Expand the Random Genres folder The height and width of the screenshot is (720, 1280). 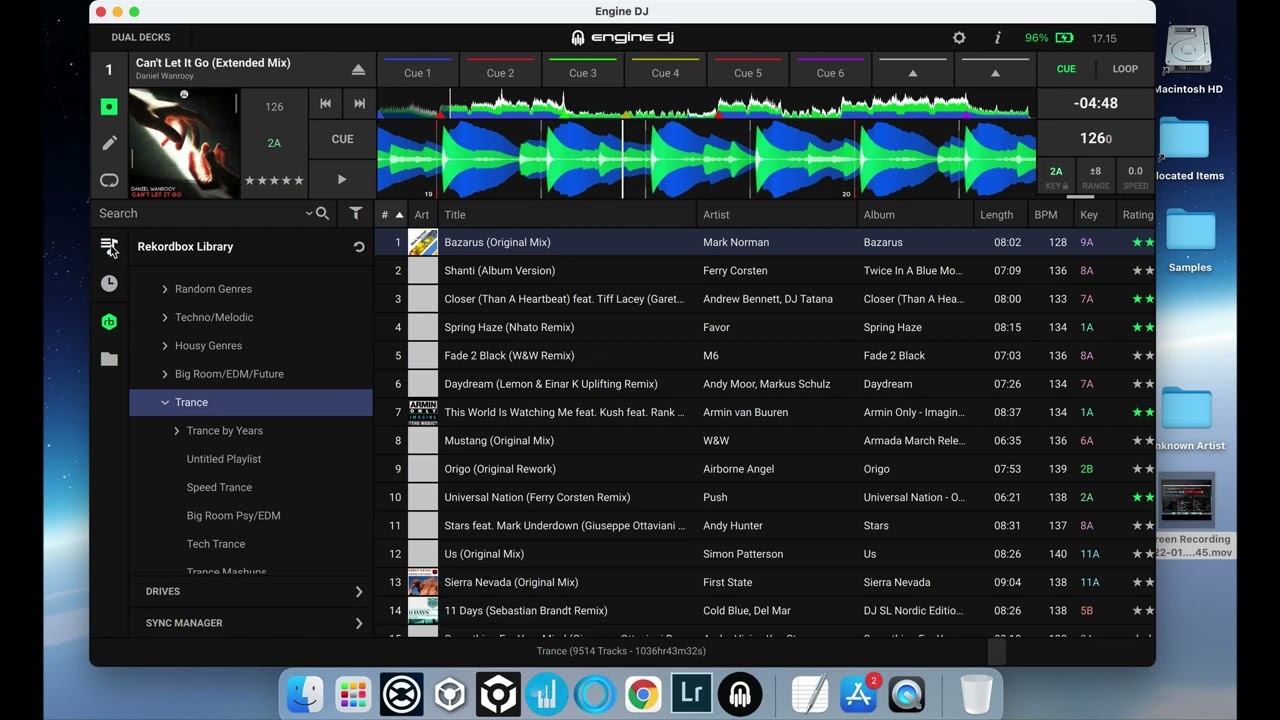[x=165, y=289]
